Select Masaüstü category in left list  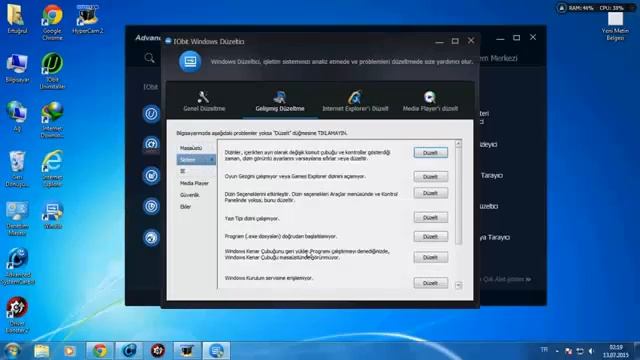(x=191, y=148)
